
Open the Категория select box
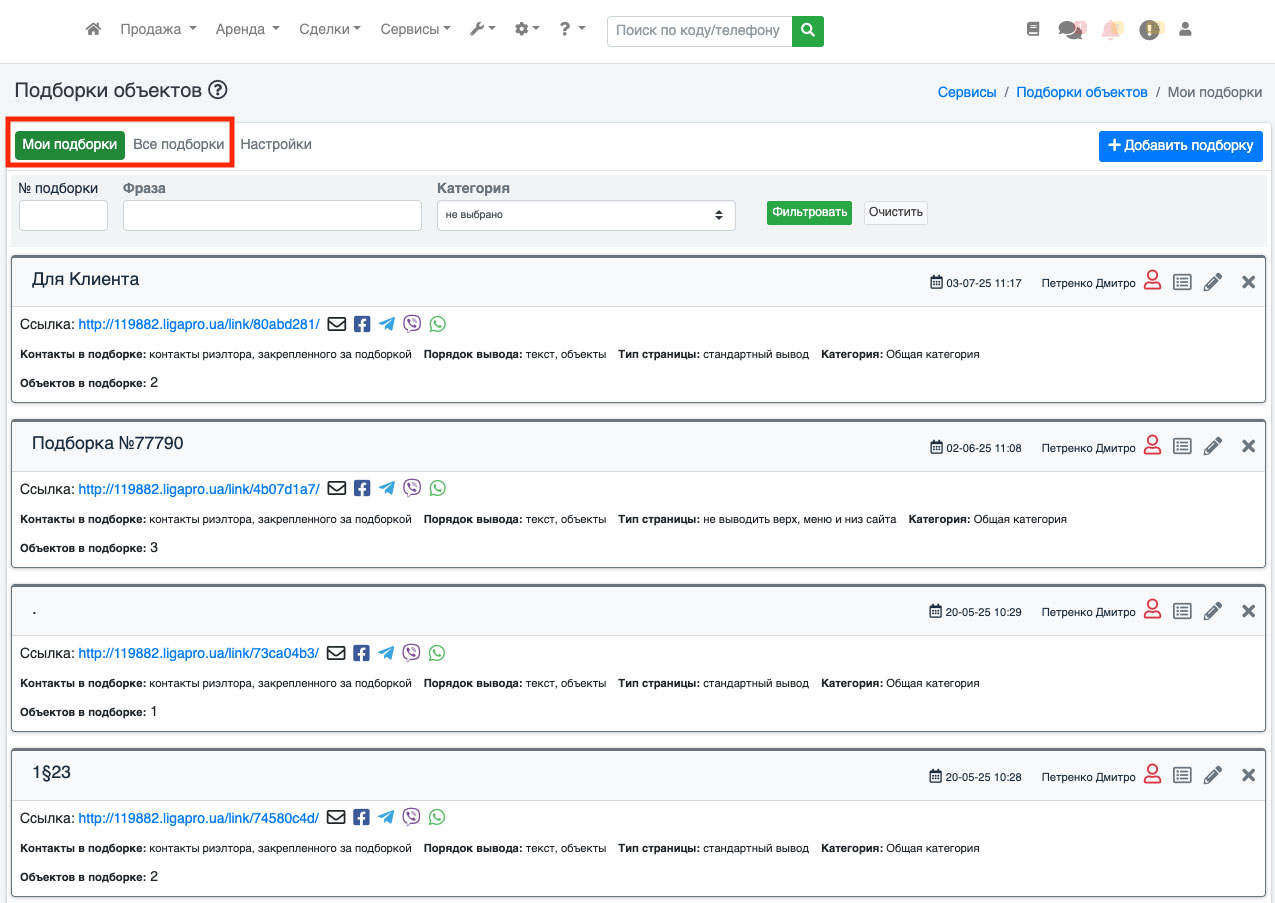586,215
